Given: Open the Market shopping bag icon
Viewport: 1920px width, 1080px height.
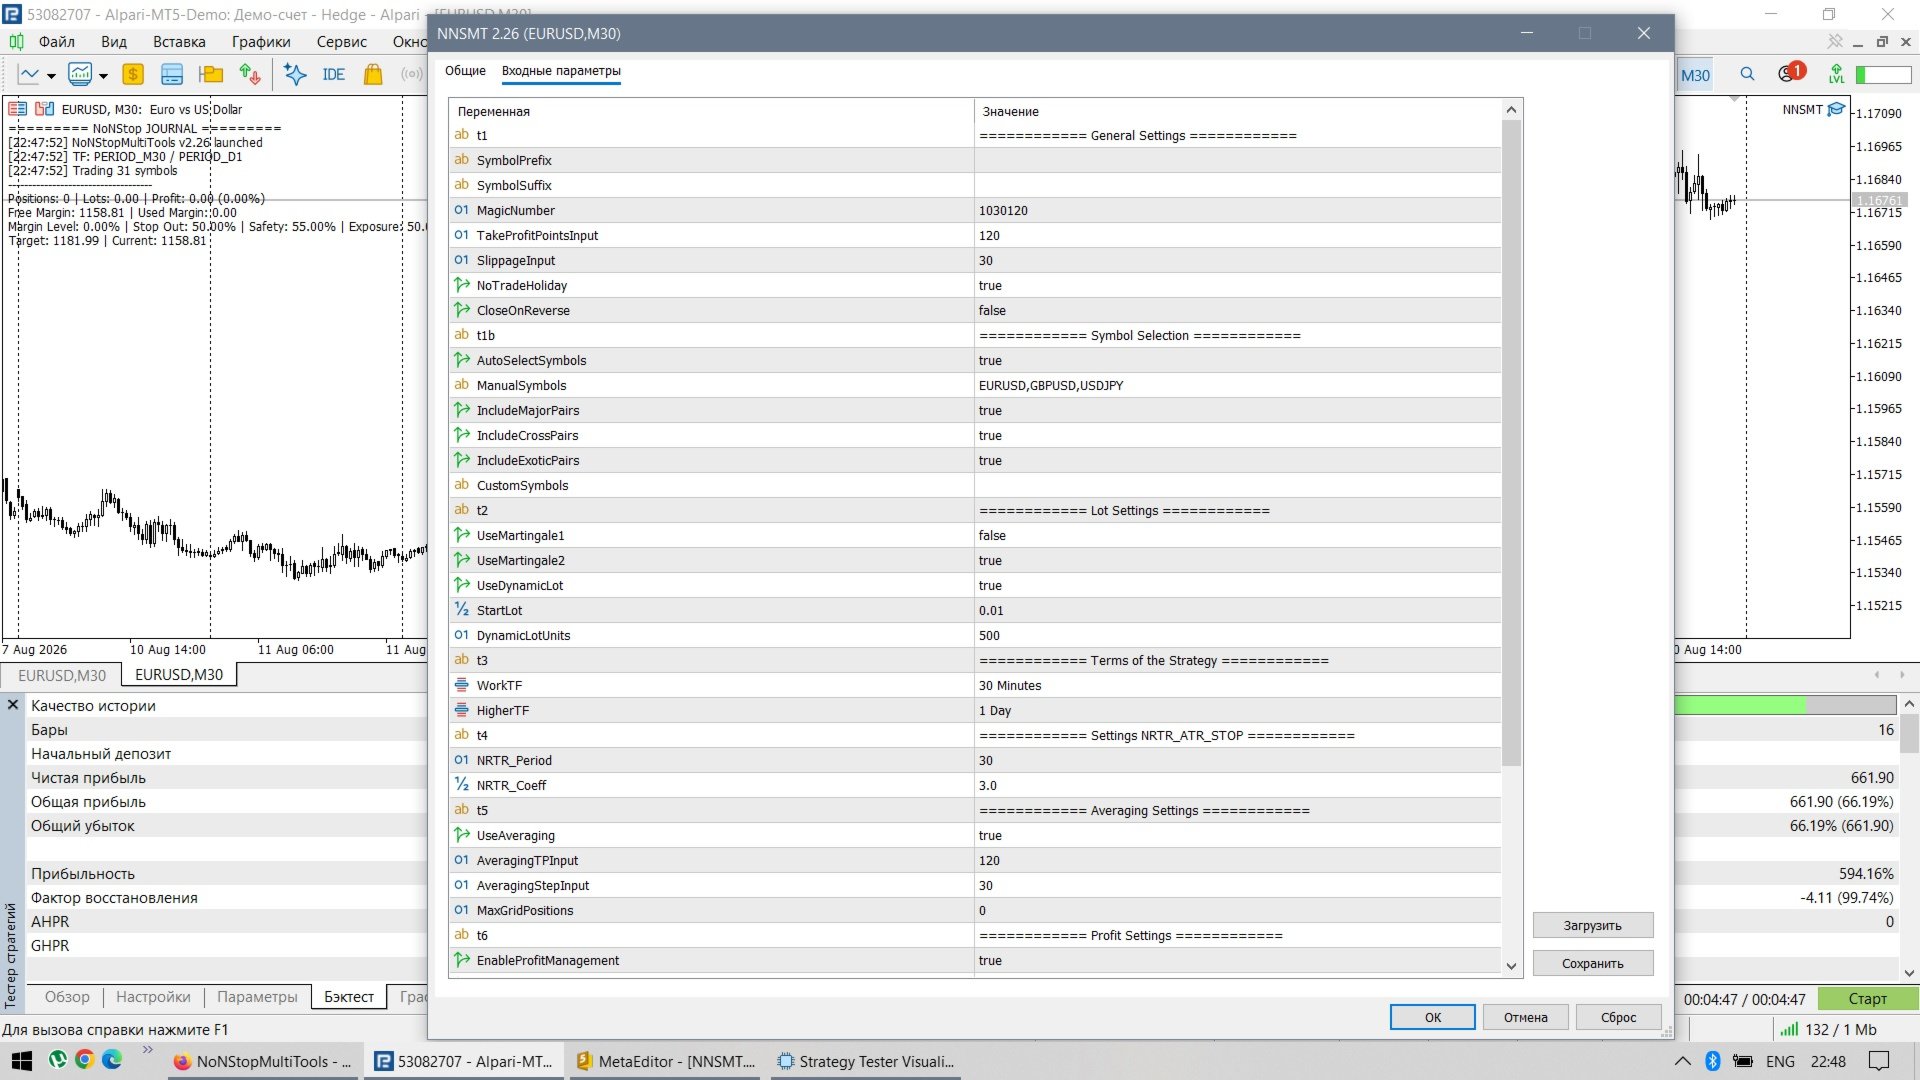Looking at the screenshot, I should (373, 75).
